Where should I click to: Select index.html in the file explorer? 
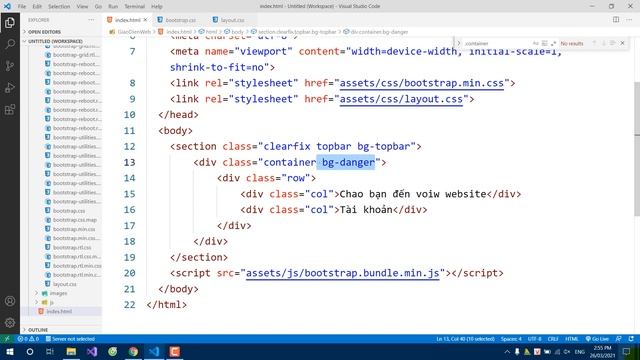59,311
